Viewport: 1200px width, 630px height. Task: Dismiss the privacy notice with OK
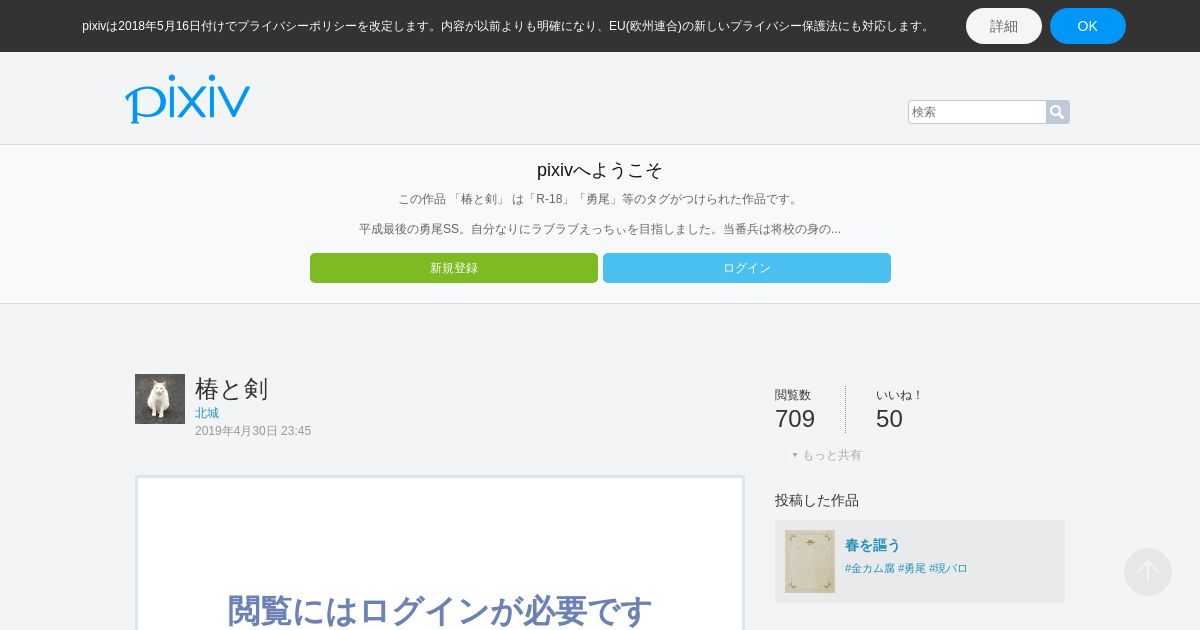click(x=1088, y=26)
